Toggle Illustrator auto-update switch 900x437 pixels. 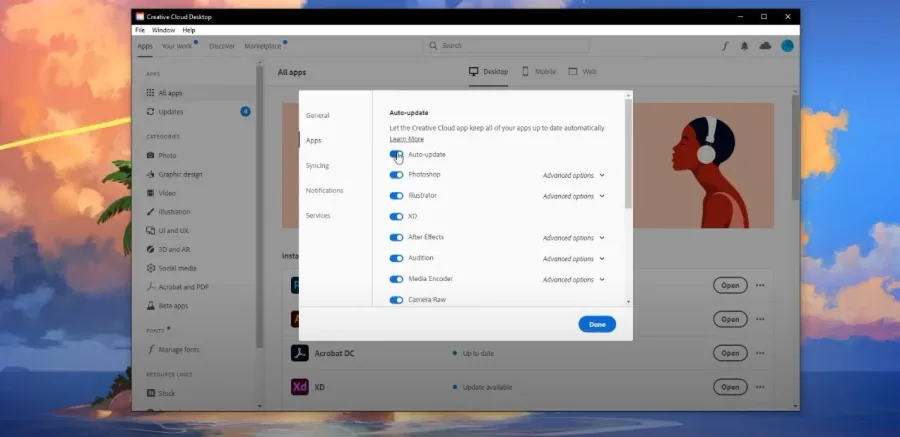(396, 196)
